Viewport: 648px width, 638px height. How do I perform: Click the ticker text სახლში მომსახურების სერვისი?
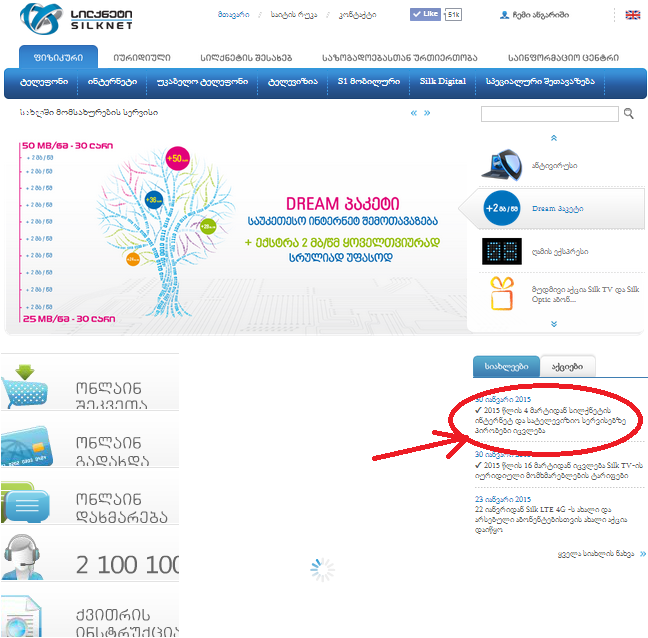[88, 112]
